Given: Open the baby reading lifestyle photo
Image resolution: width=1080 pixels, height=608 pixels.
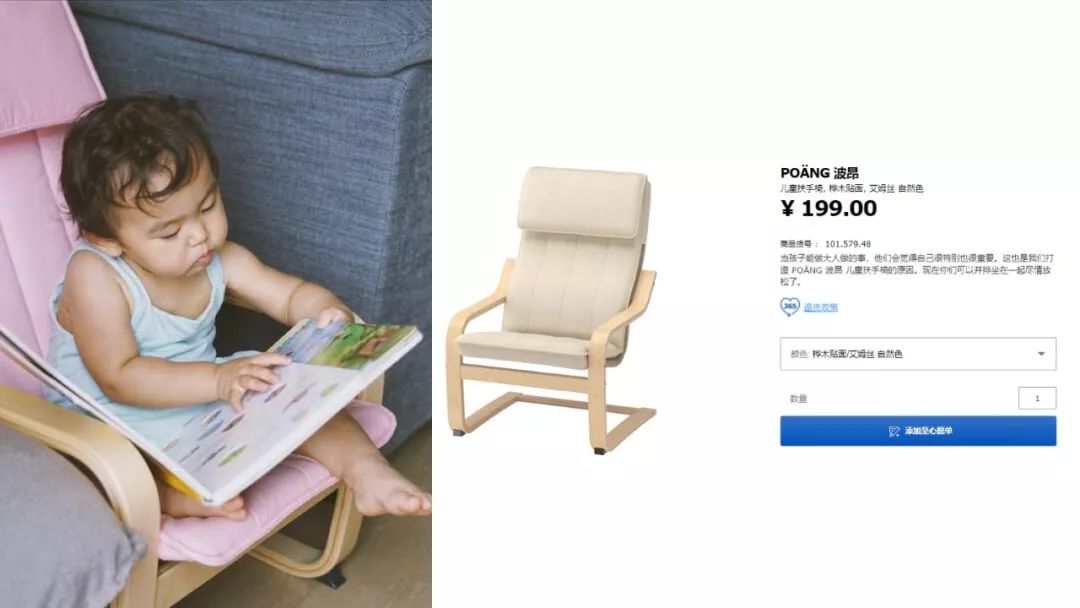Looking at the screenshot, I should tap(216, 304).
